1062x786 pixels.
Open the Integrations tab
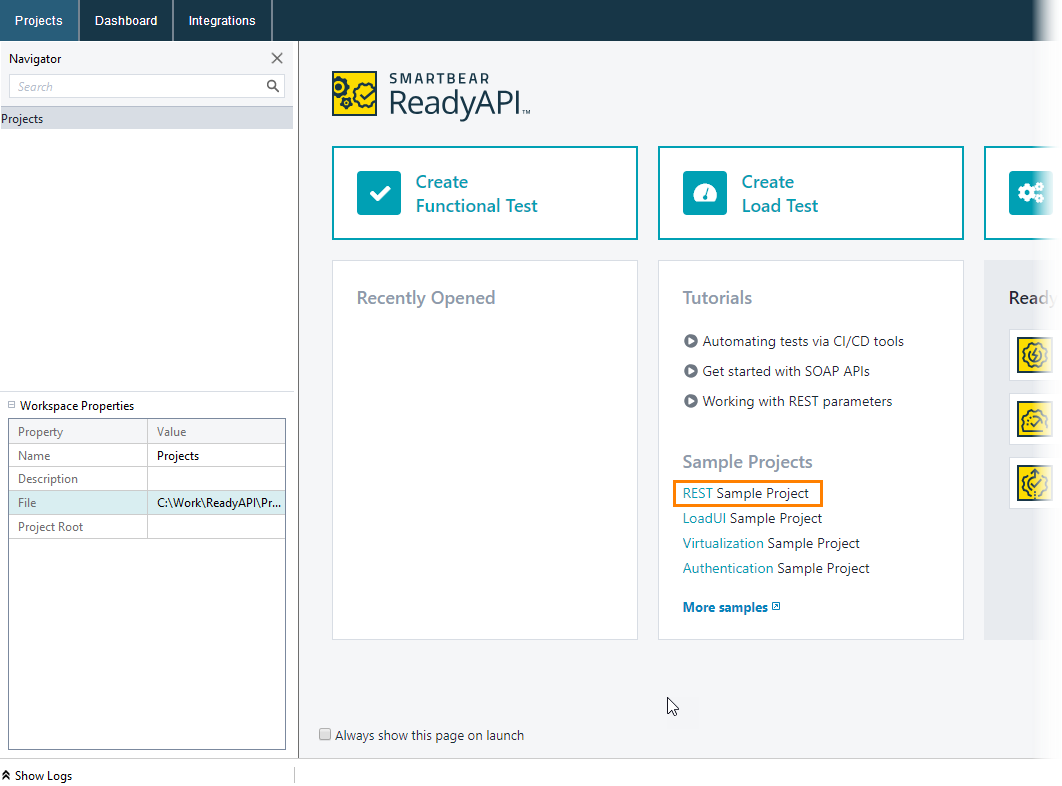pyautogui.click(x=222, y=20)
